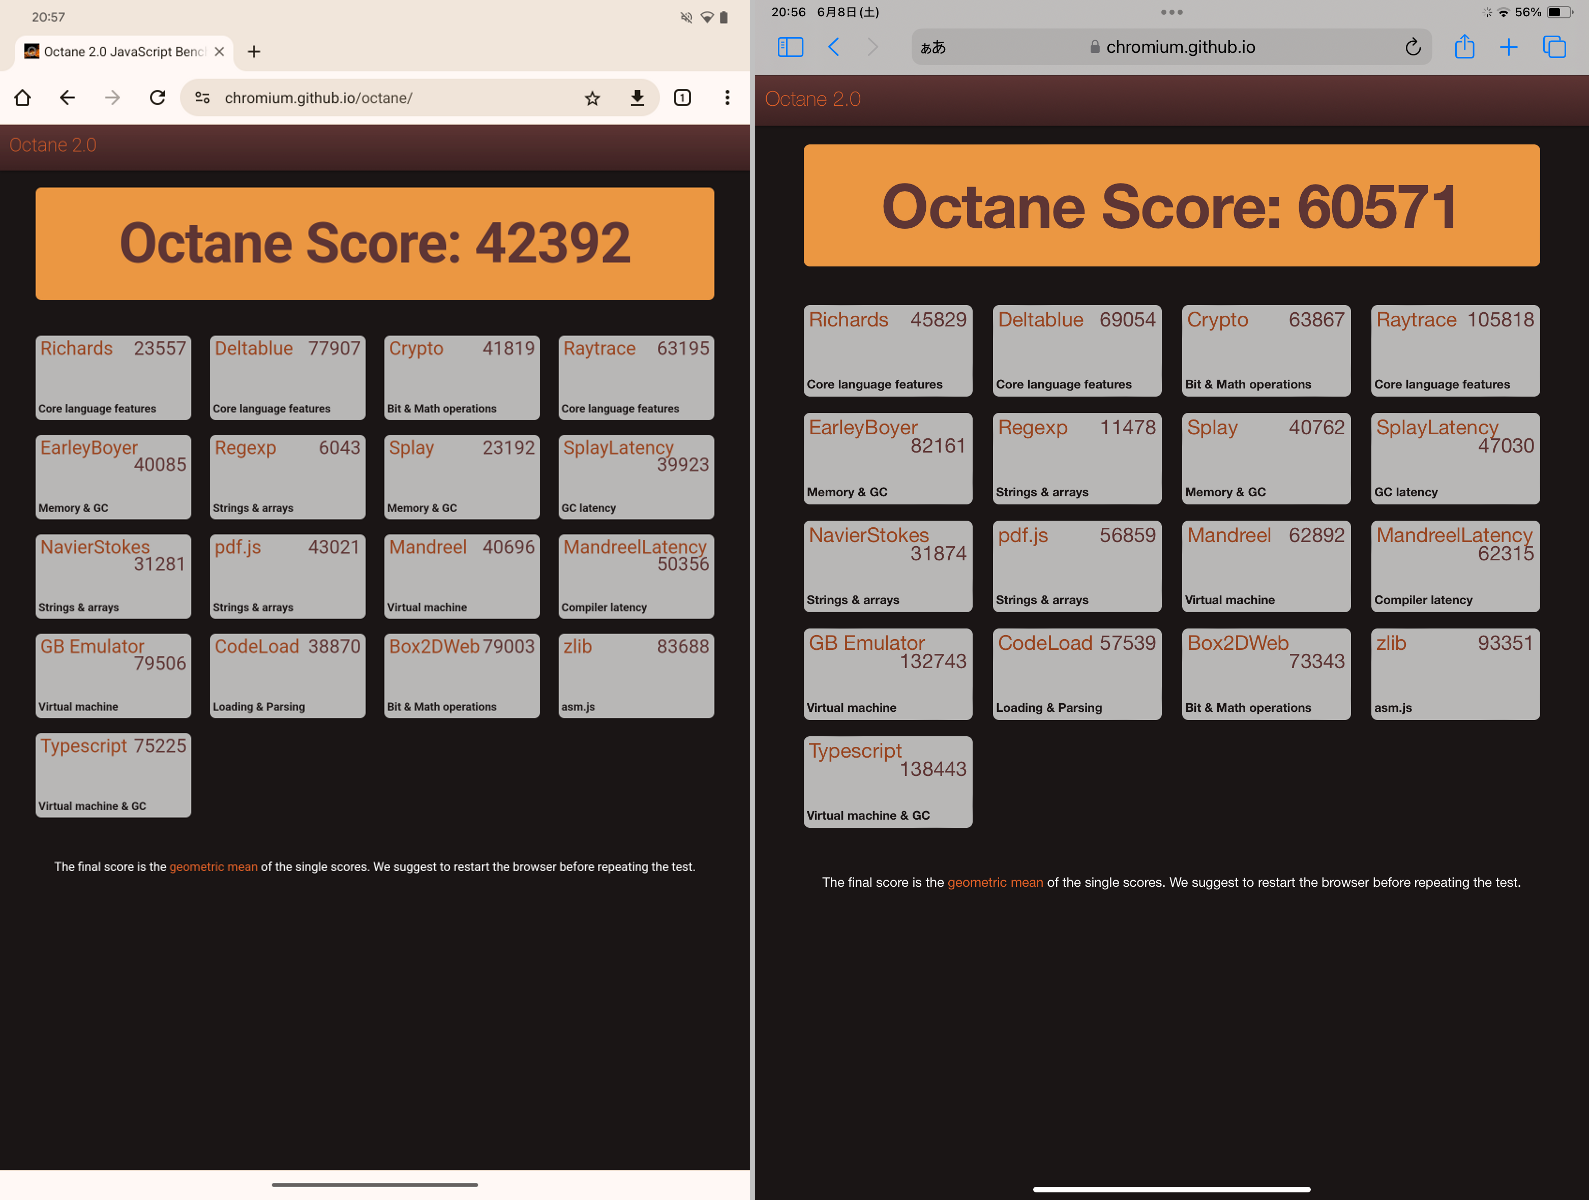Click geometric mean link in Chrome window
This screenshot has width=1589, height=1200.
click(x=213, y=867)
